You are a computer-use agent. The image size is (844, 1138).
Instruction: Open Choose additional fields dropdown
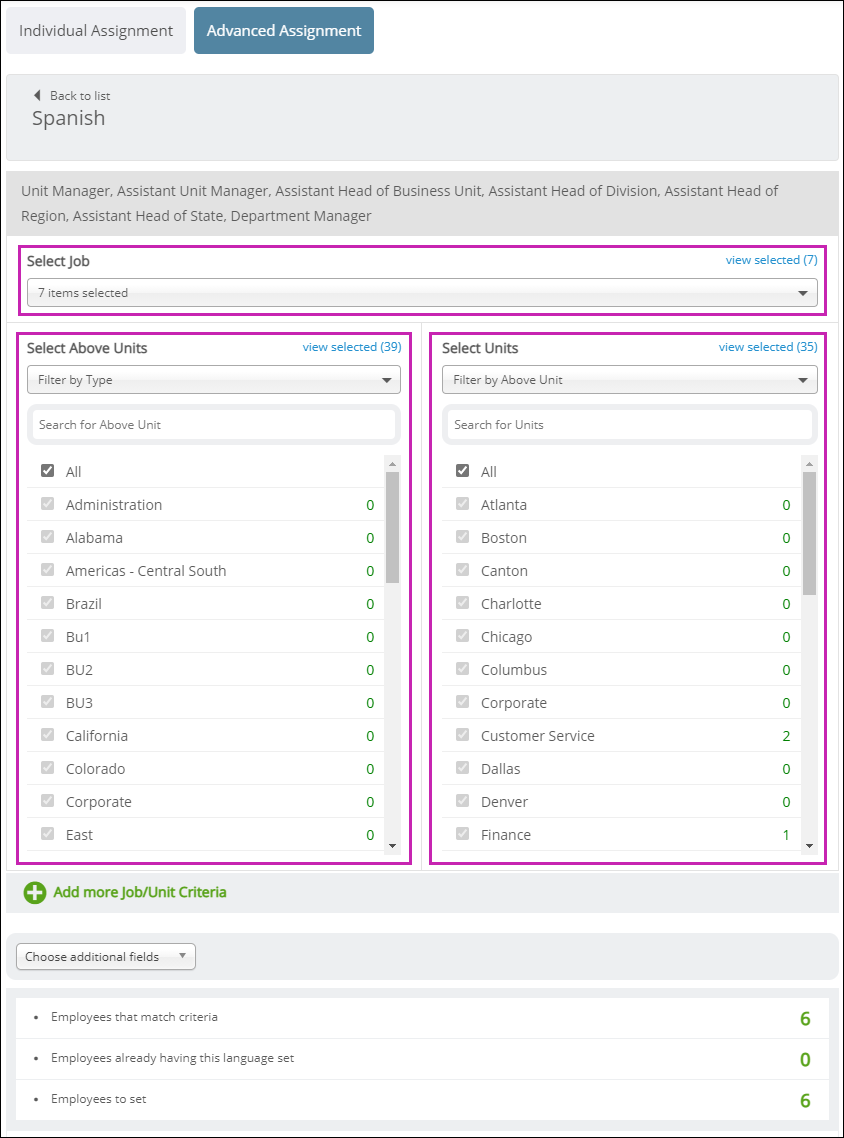106,957
